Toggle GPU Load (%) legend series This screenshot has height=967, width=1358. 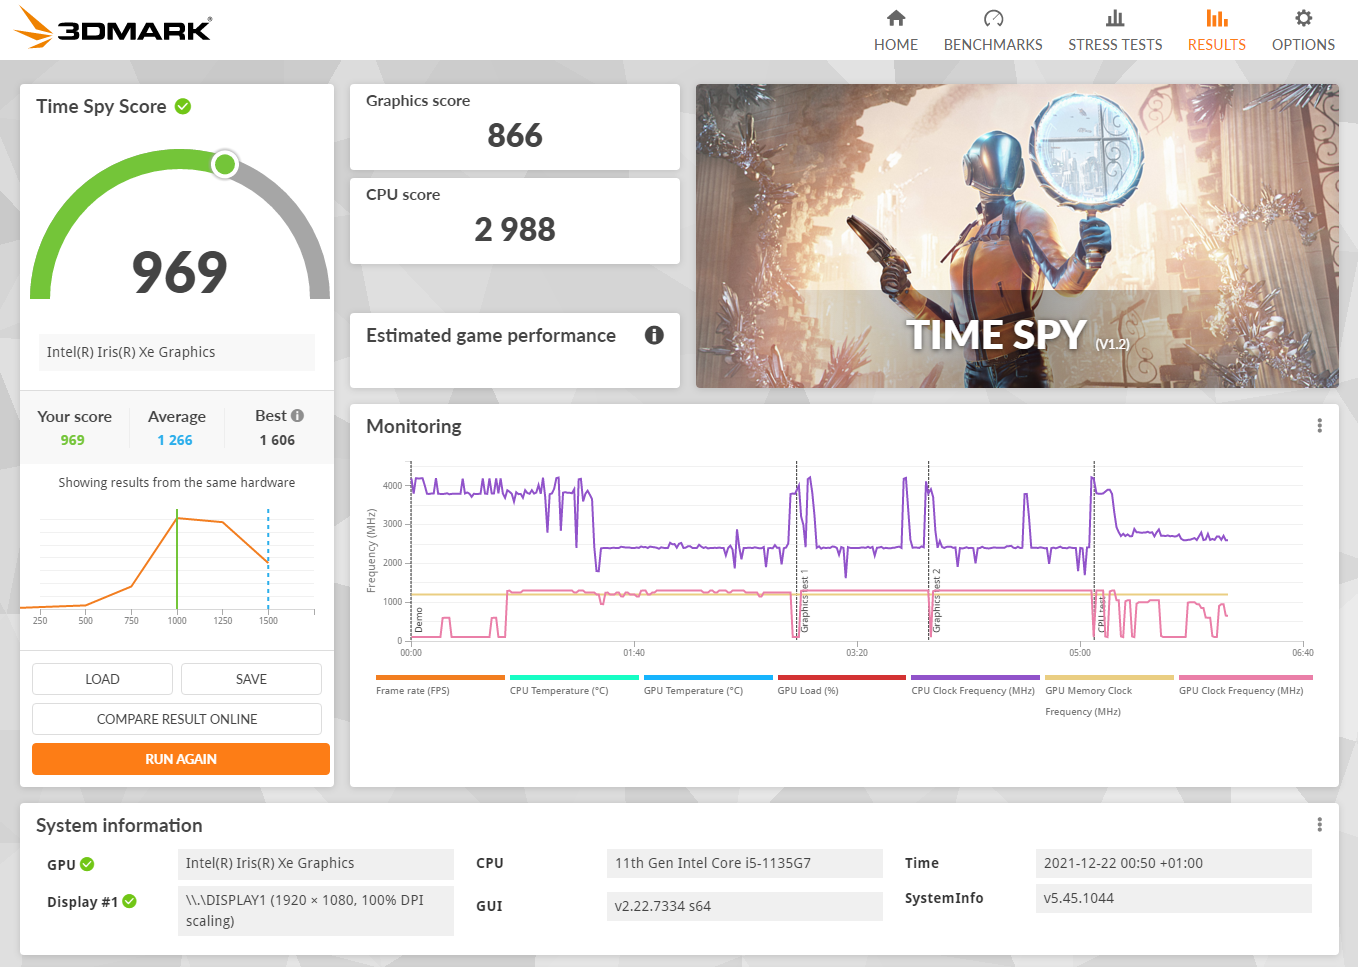point(842,685)
